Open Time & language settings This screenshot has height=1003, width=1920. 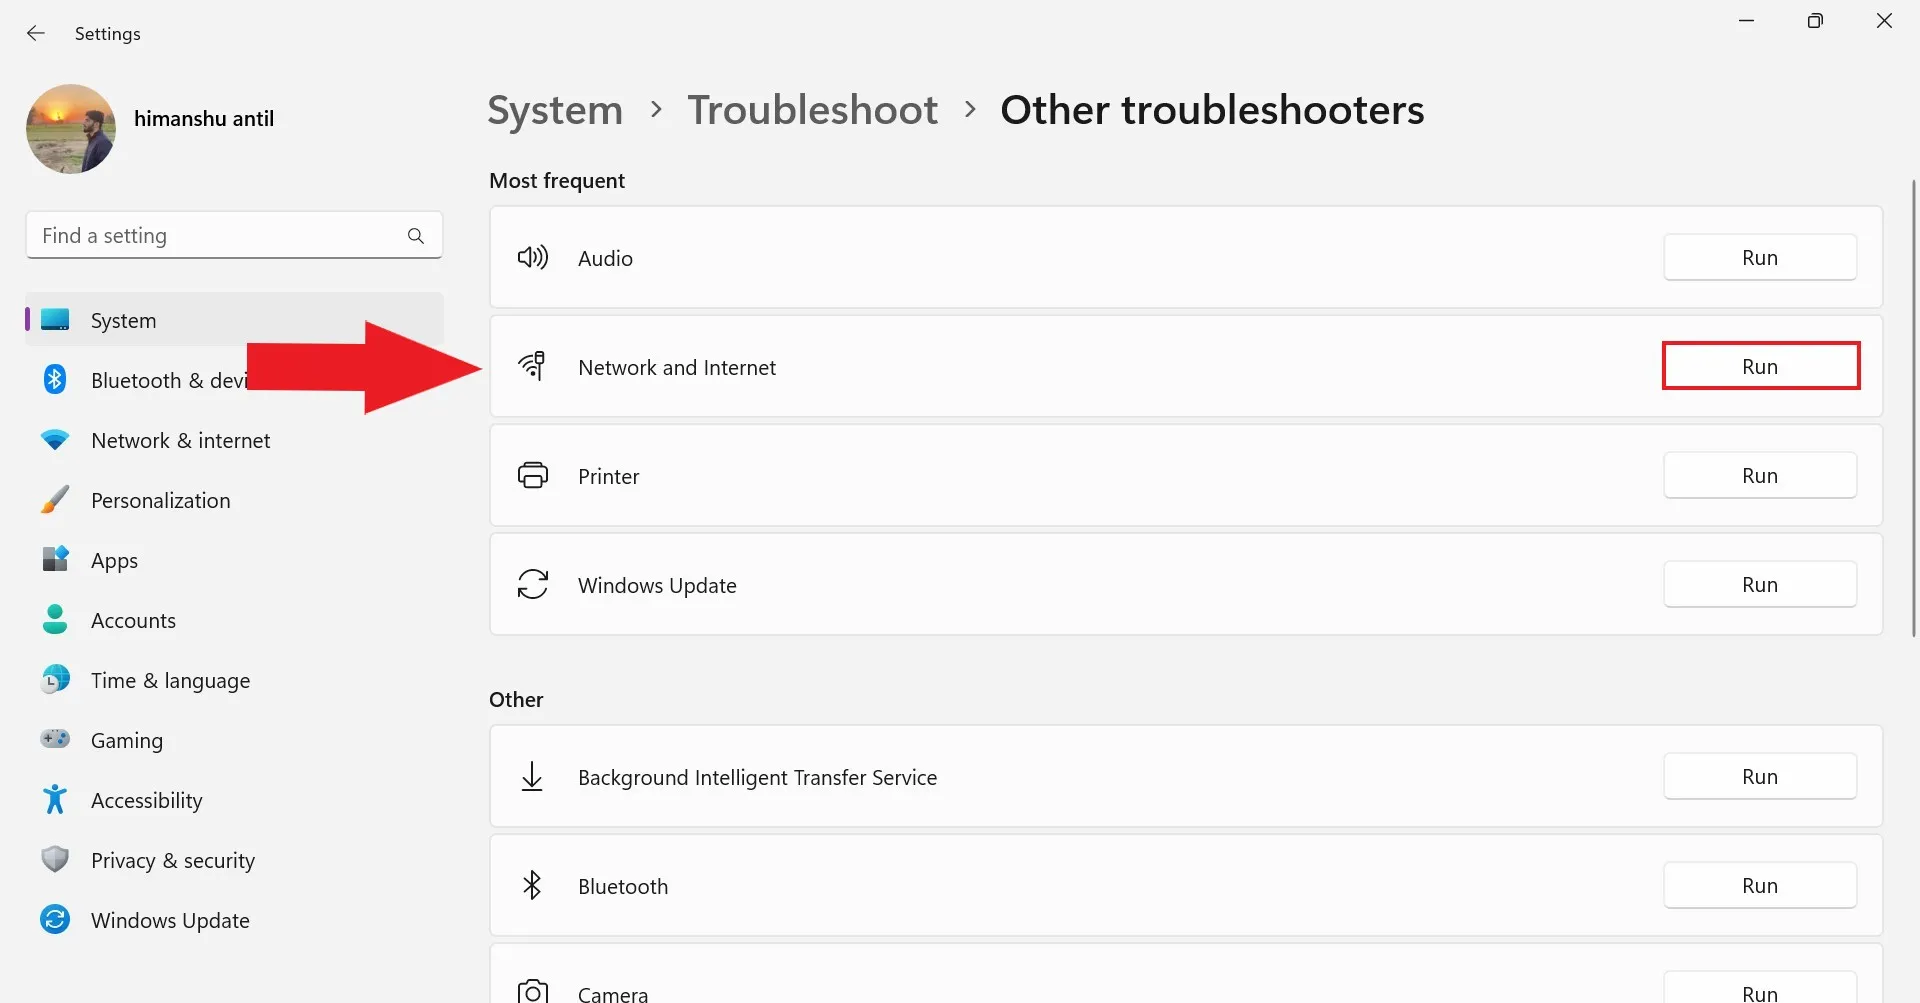(170, 681)
